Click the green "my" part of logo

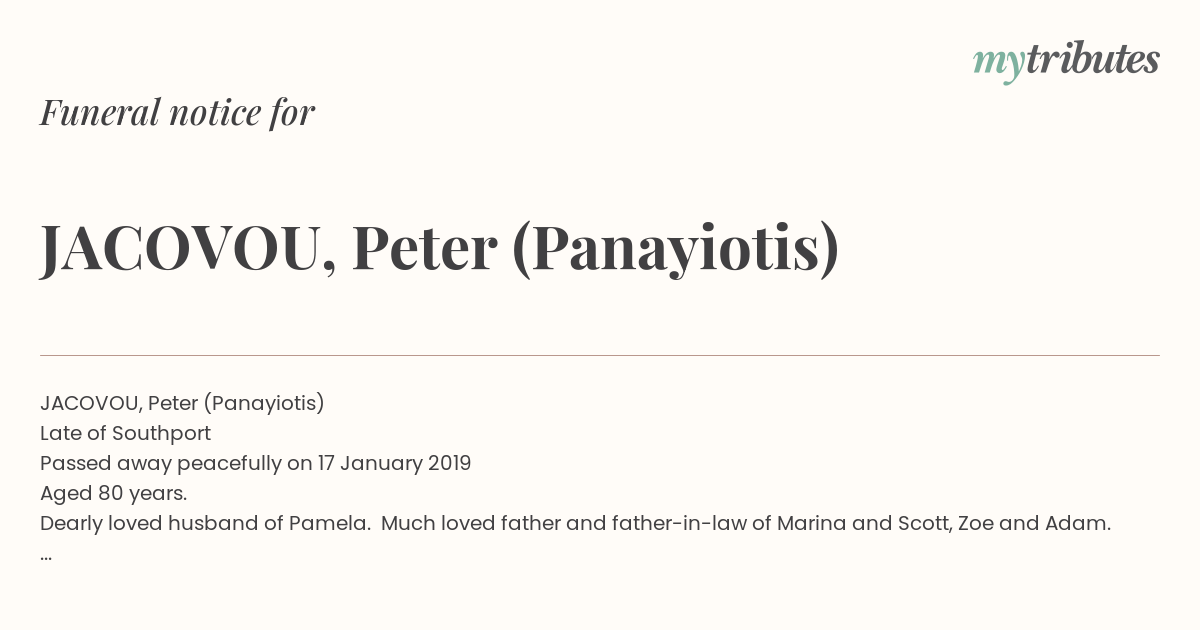click(x=998, y=65)
